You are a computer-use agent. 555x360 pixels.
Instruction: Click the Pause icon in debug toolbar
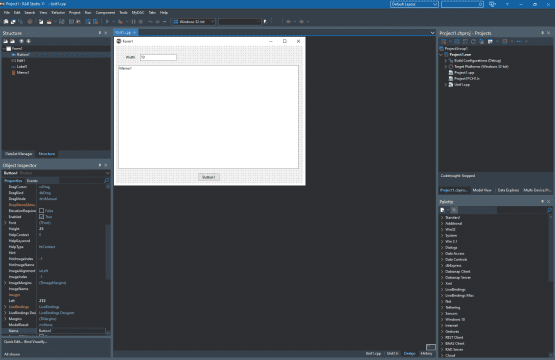click(133, 22)
